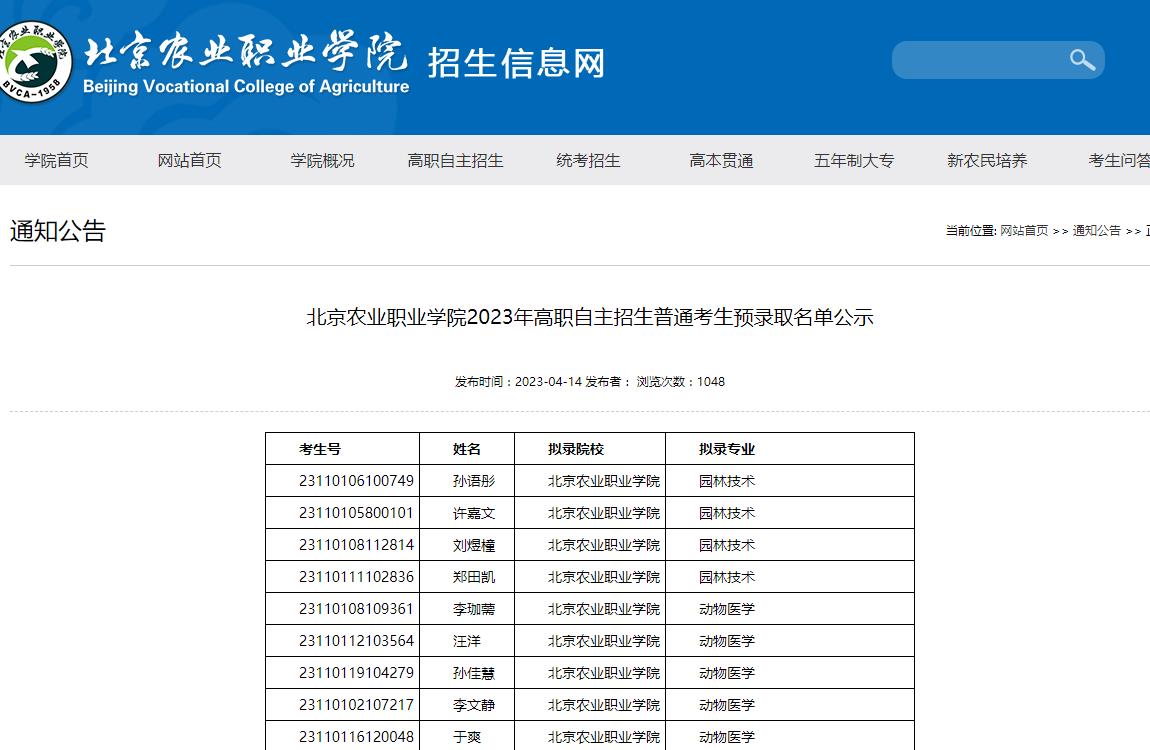The width and height of the screenshot is (1150, 750).
Task: Click the 拟录院校 column header
Action: pyautogui.click(x=576, y=449)
